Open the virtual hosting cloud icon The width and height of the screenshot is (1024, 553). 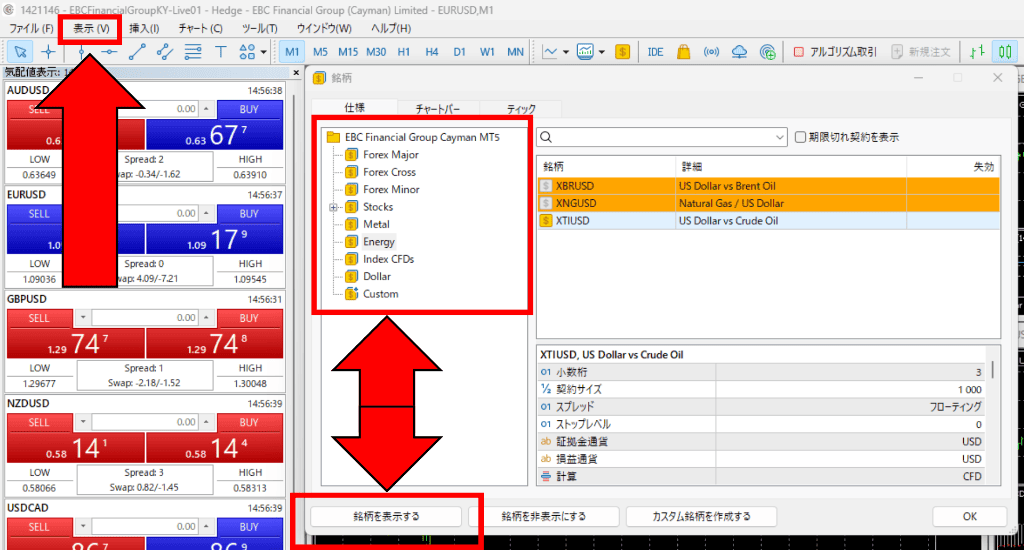(739, 52)
